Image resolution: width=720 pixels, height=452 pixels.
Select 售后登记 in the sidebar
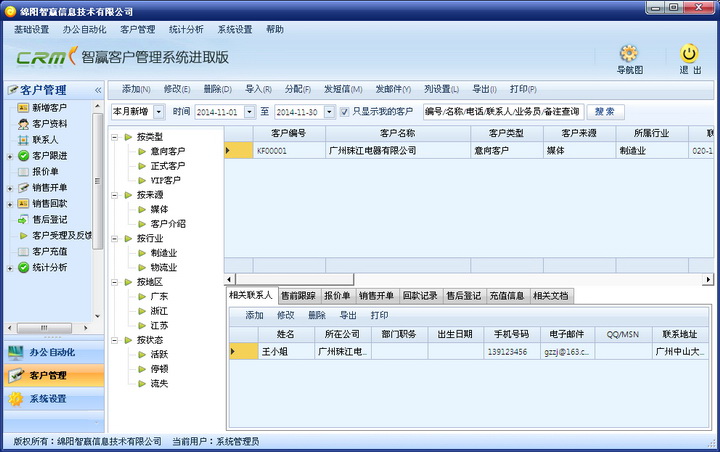[49, 219]
